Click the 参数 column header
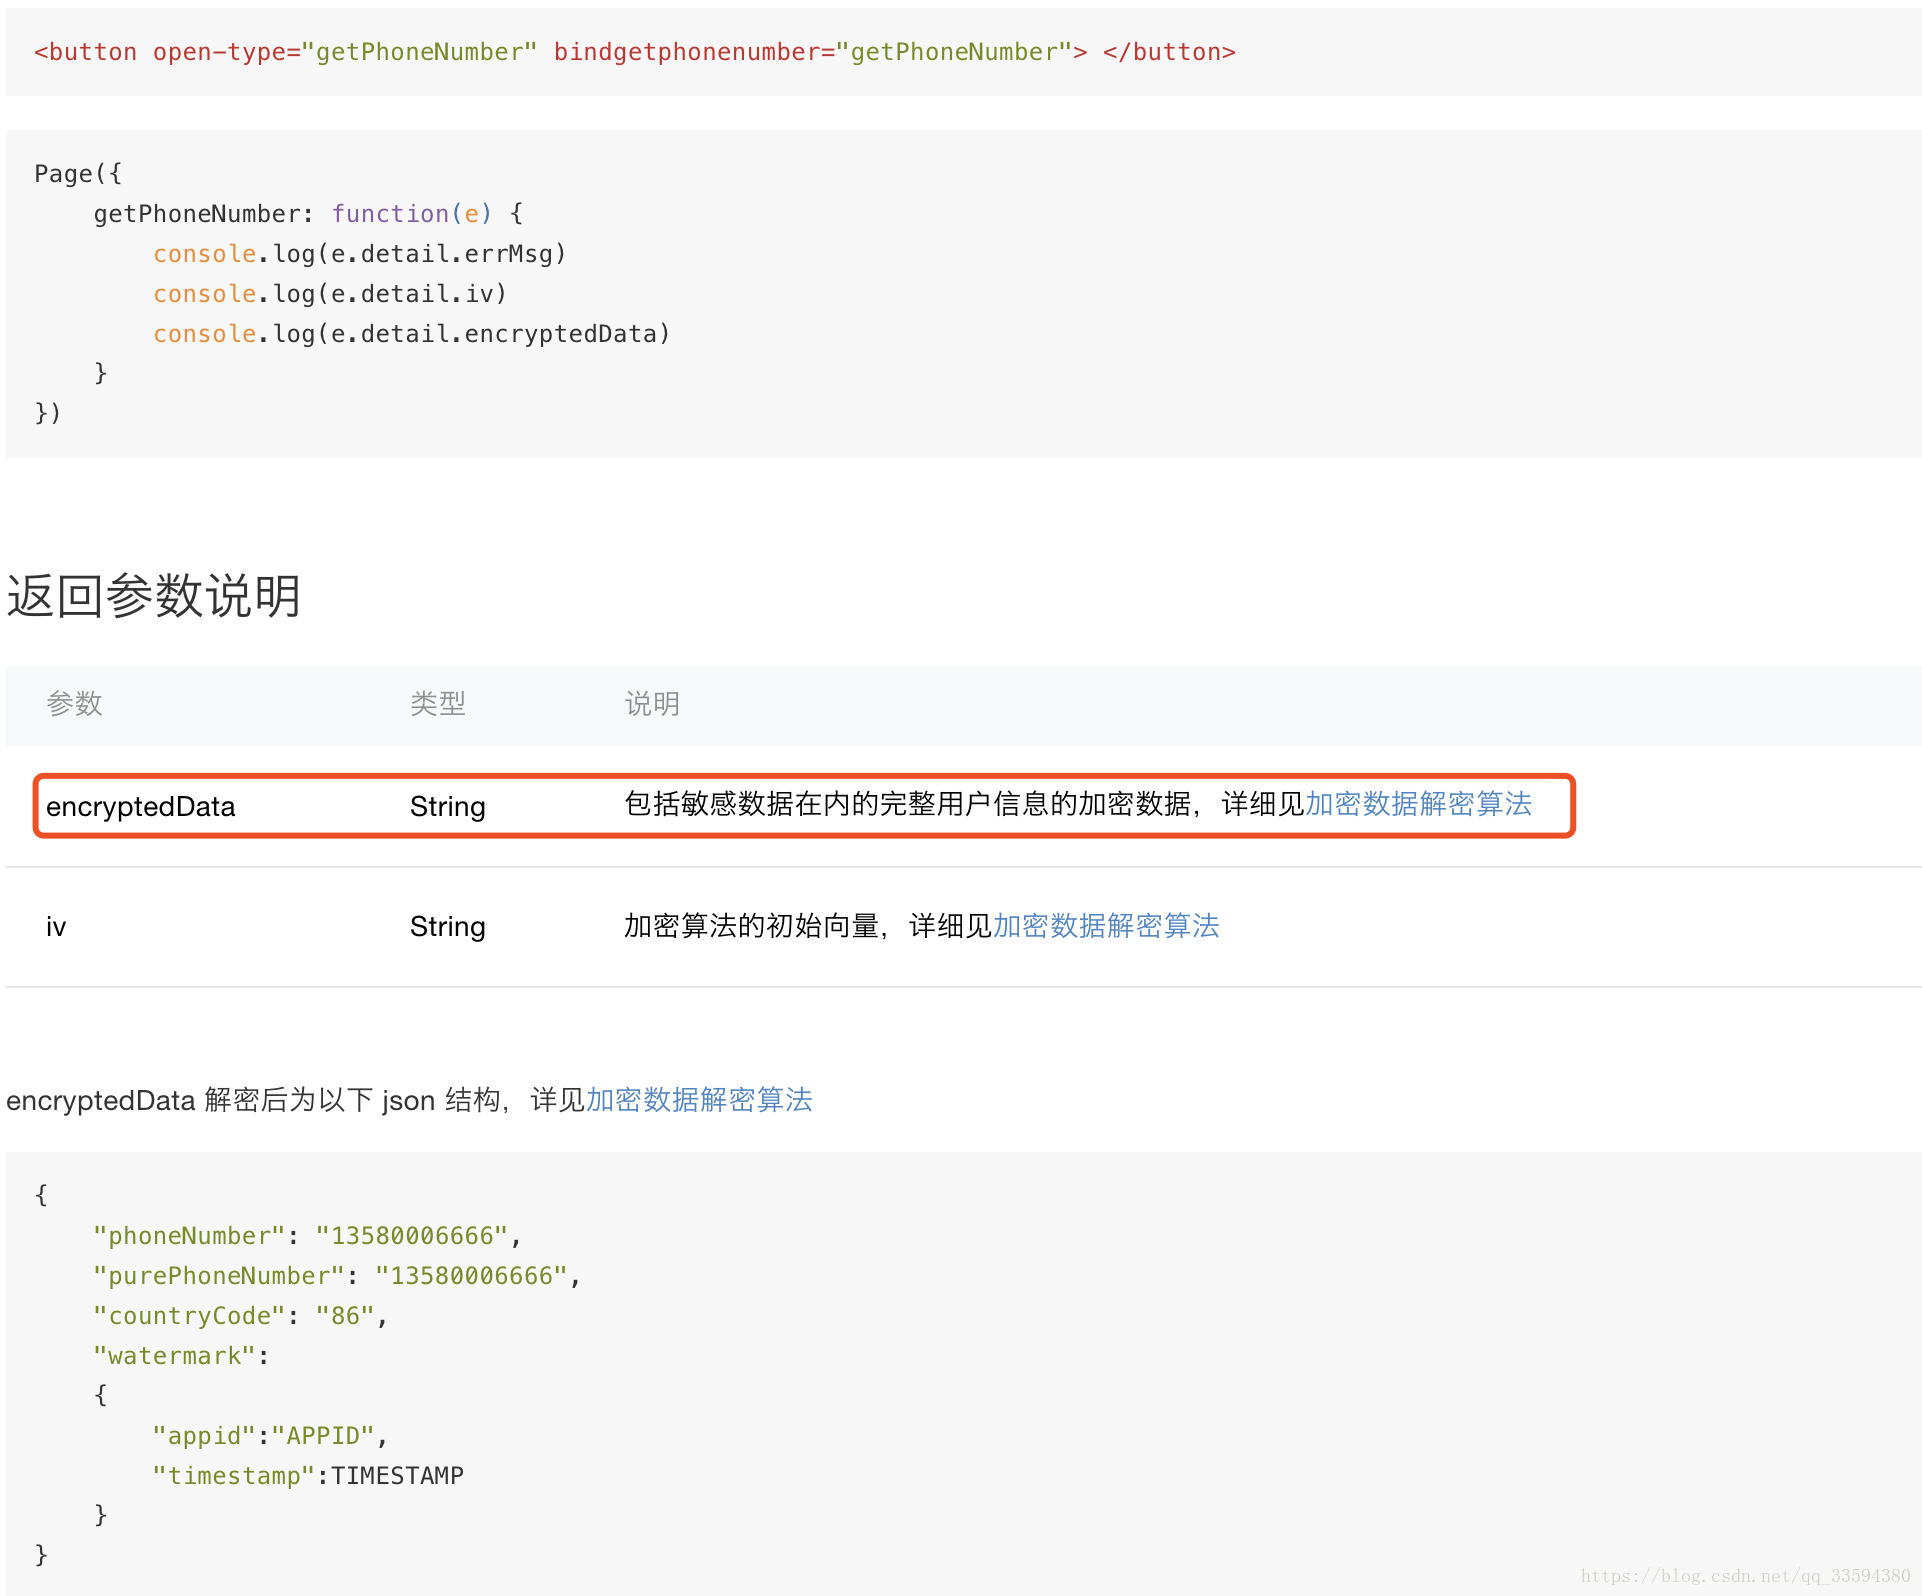The width and height of the screenshot is (1922, 1596). (x=74, y=704)
